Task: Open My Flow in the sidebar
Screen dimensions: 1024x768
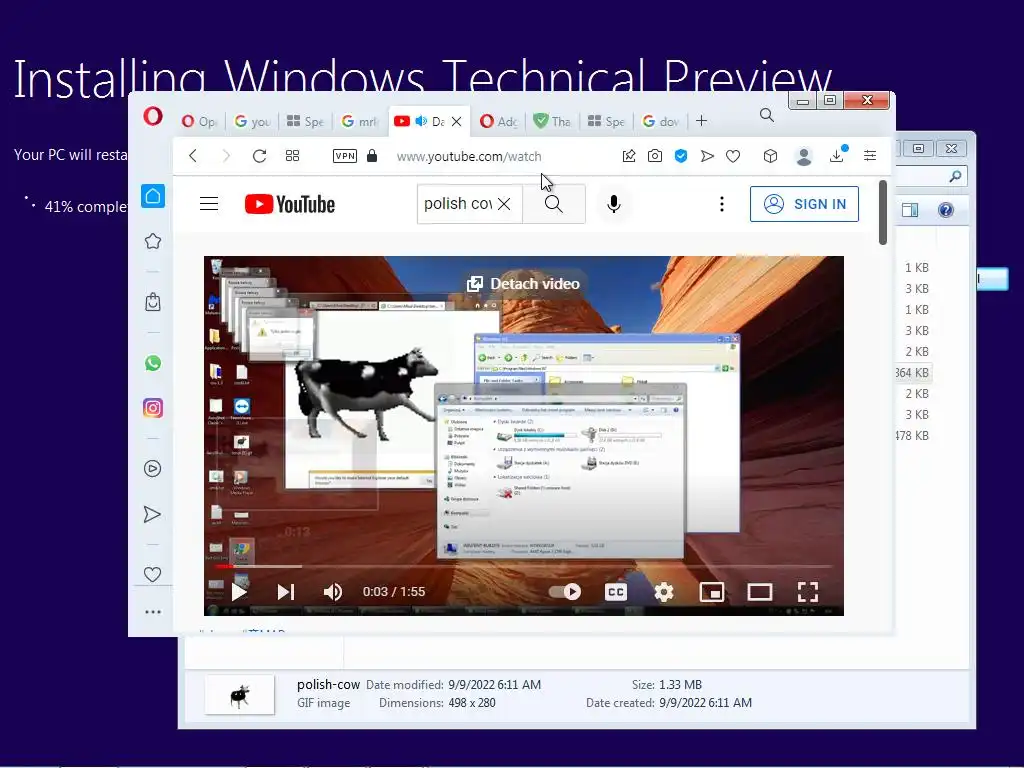Action: pos(152,514)
